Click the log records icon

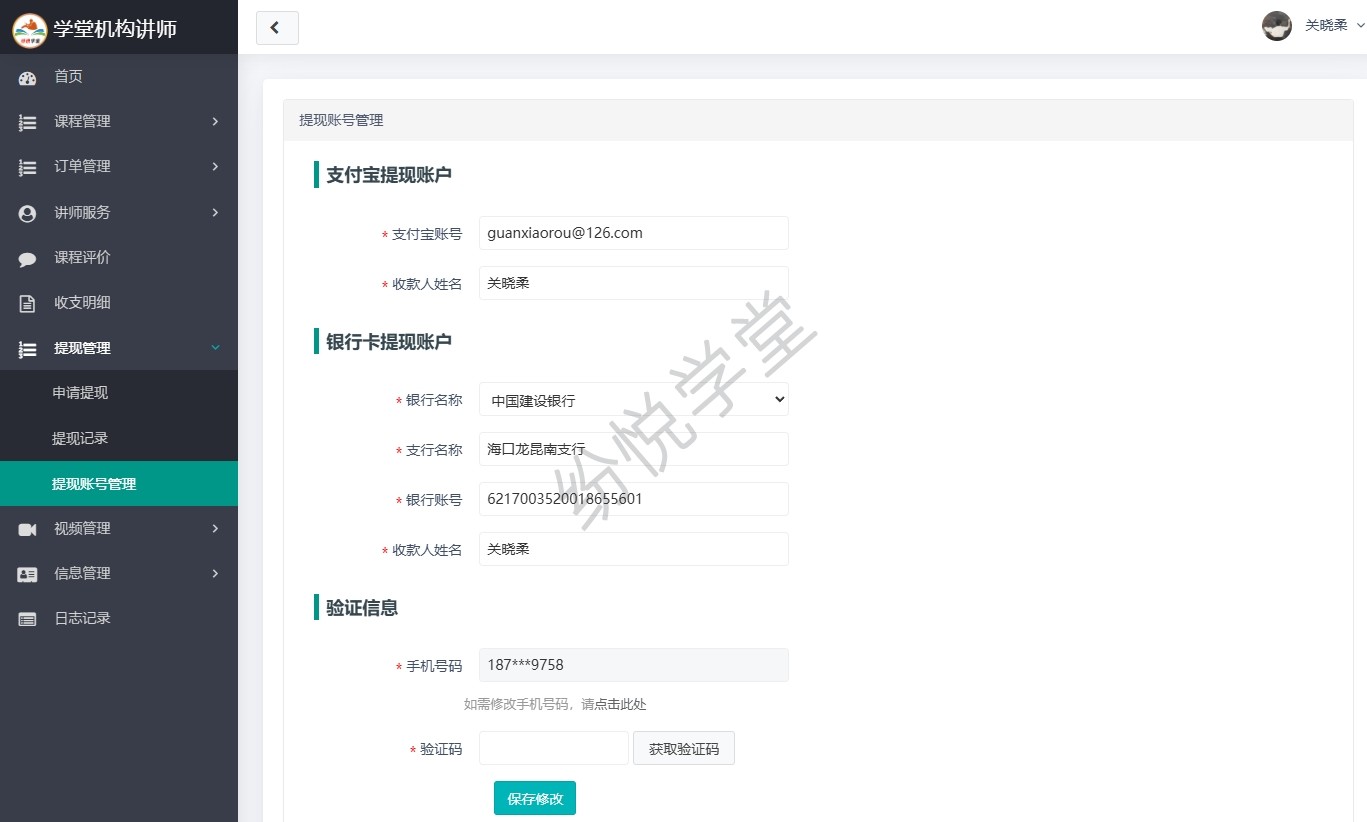[27, 619]
